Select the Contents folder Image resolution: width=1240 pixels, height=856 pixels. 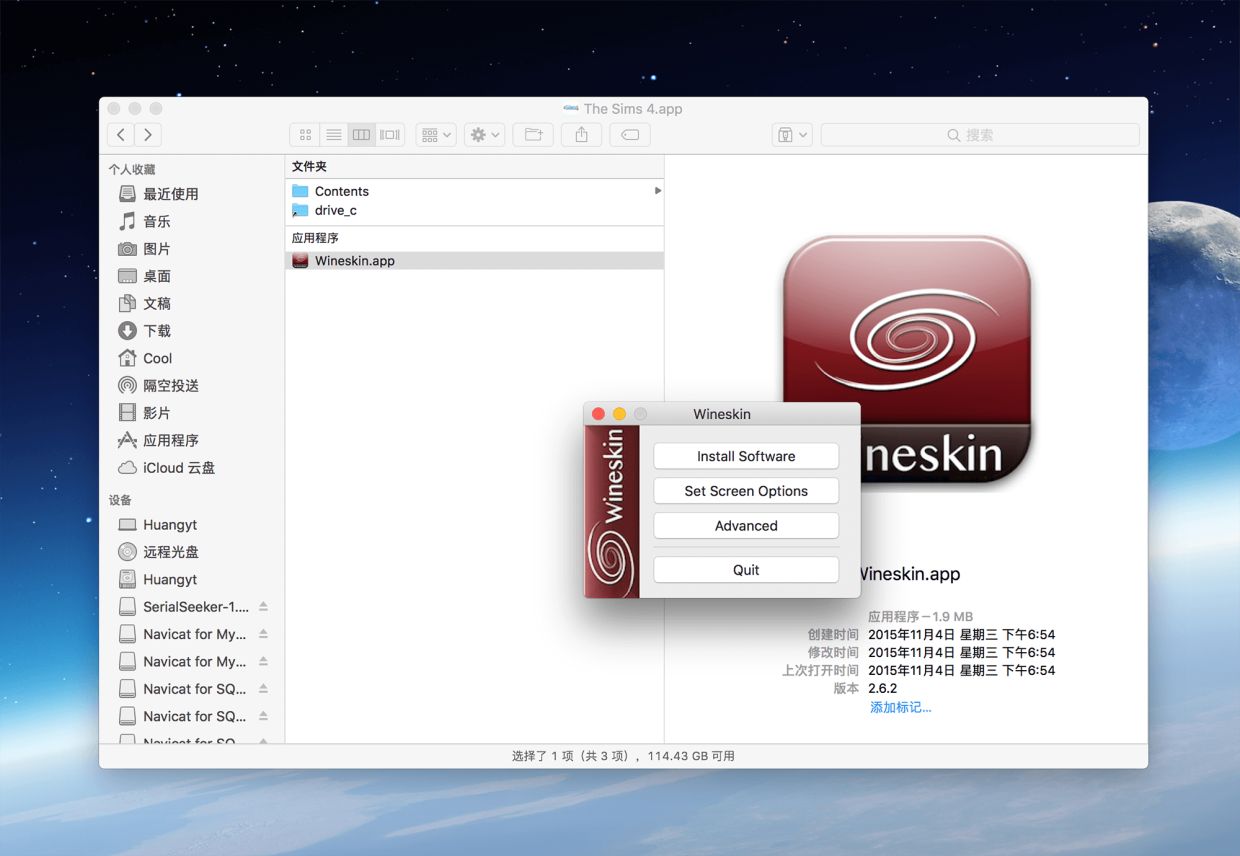tap(342, 191)
